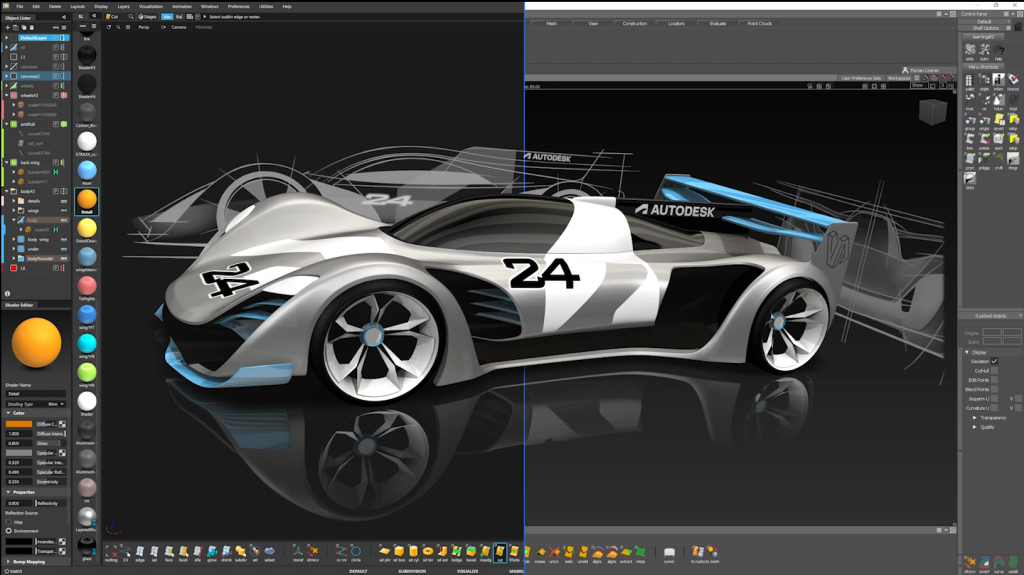Image resolution: width=1024 pixels, height=575 pixels.
Task: Toggle the Deviation checkbox in Display section
Action: tap(994, 361)
